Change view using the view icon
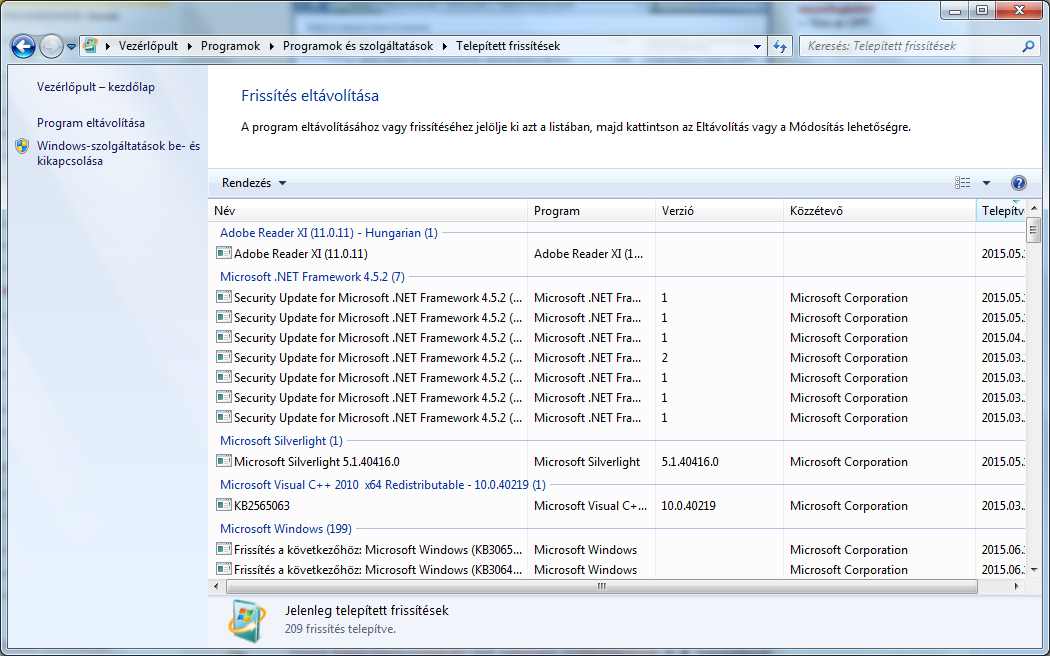 click(963, 183)
